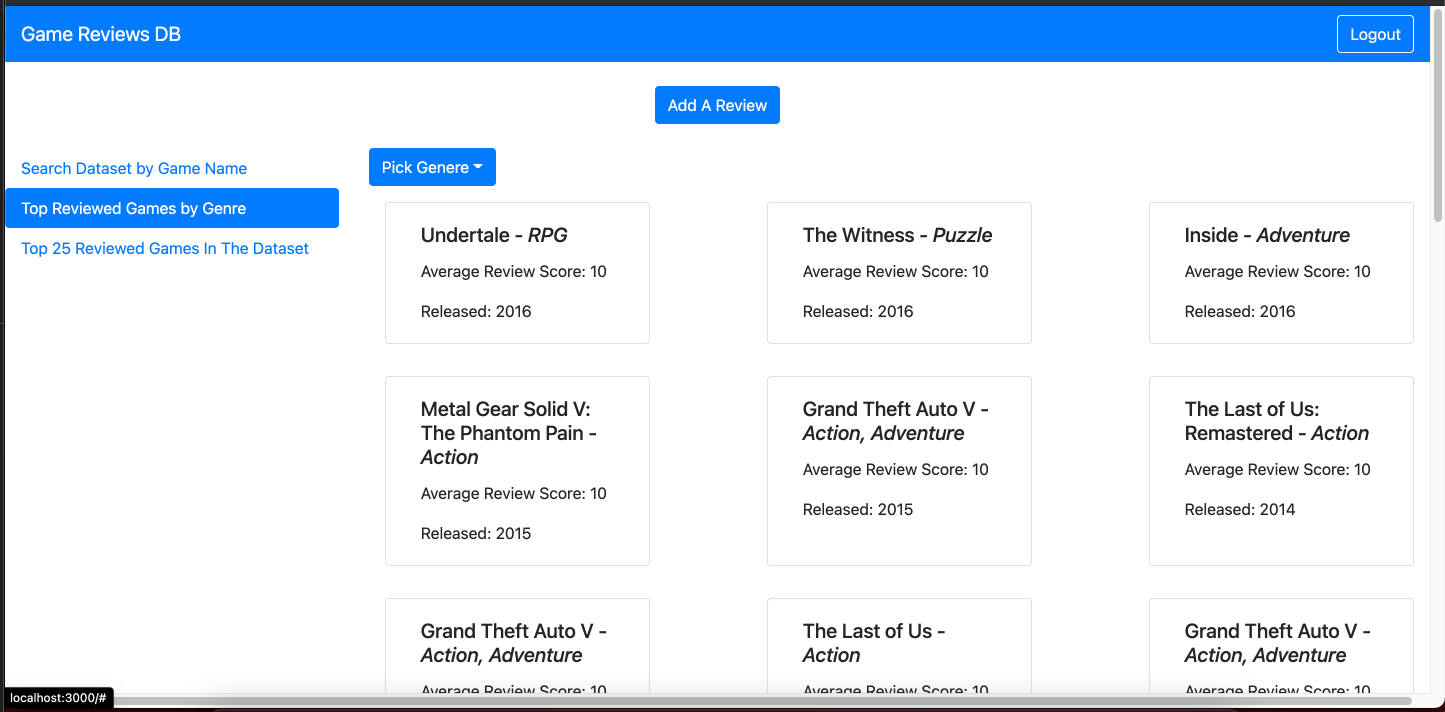Click Average Review Score in The Witness card
This screenshot has height=712, width=1445.
pyautogui.click(x=895, y=272)
